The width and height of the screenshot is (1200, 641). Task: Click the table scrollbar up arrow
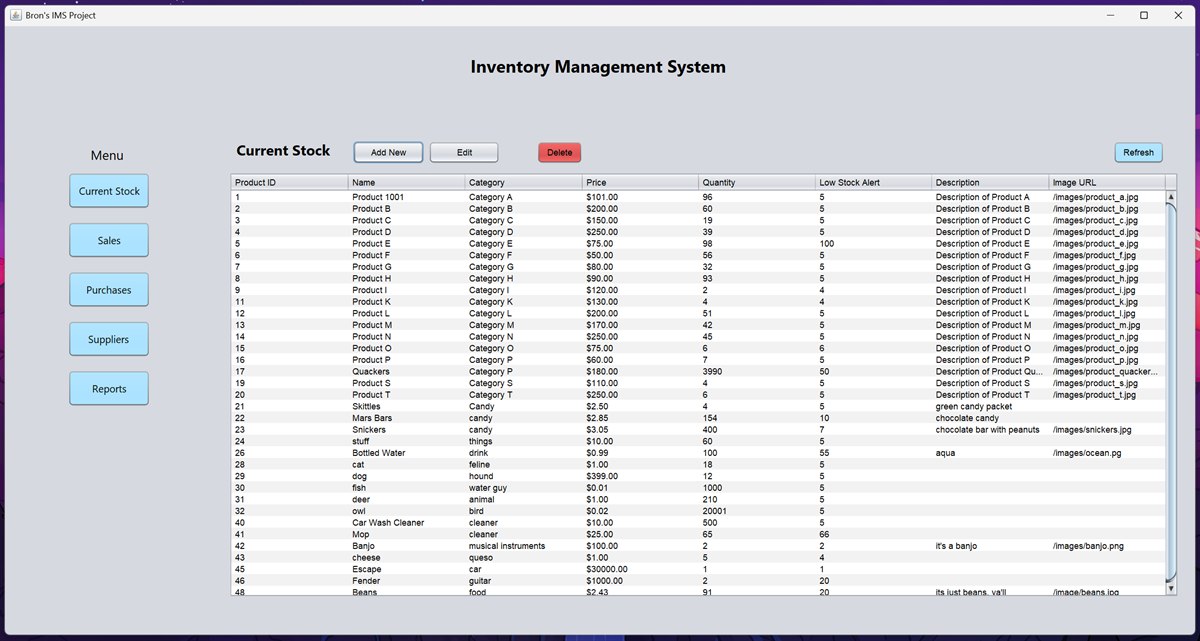click(1172, 197)
